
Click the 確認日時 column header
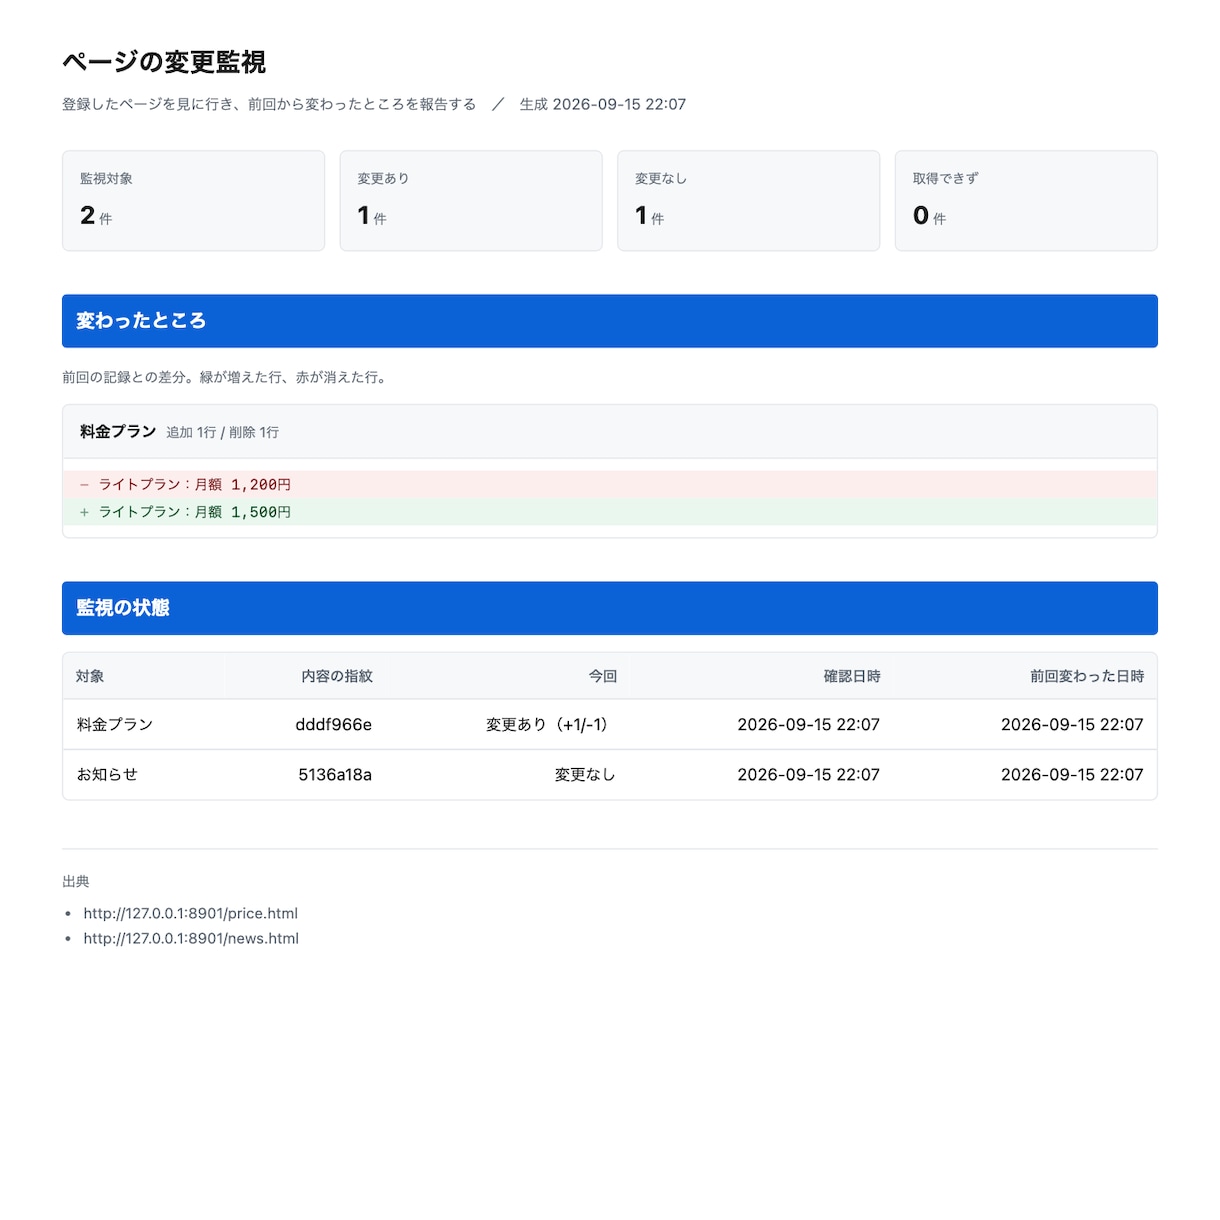[852, 676]
